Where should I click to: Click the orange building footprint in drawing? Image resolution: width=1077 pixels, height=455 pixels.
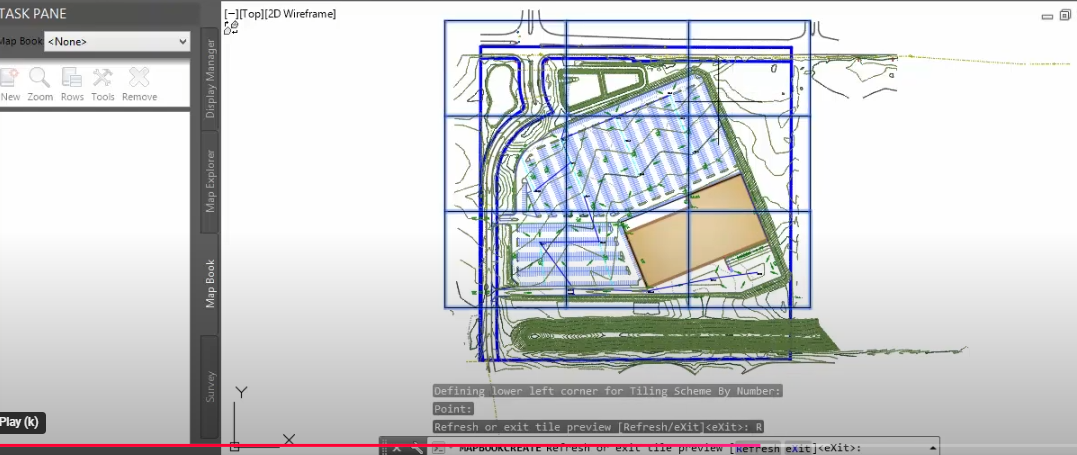tap(696, 232)
